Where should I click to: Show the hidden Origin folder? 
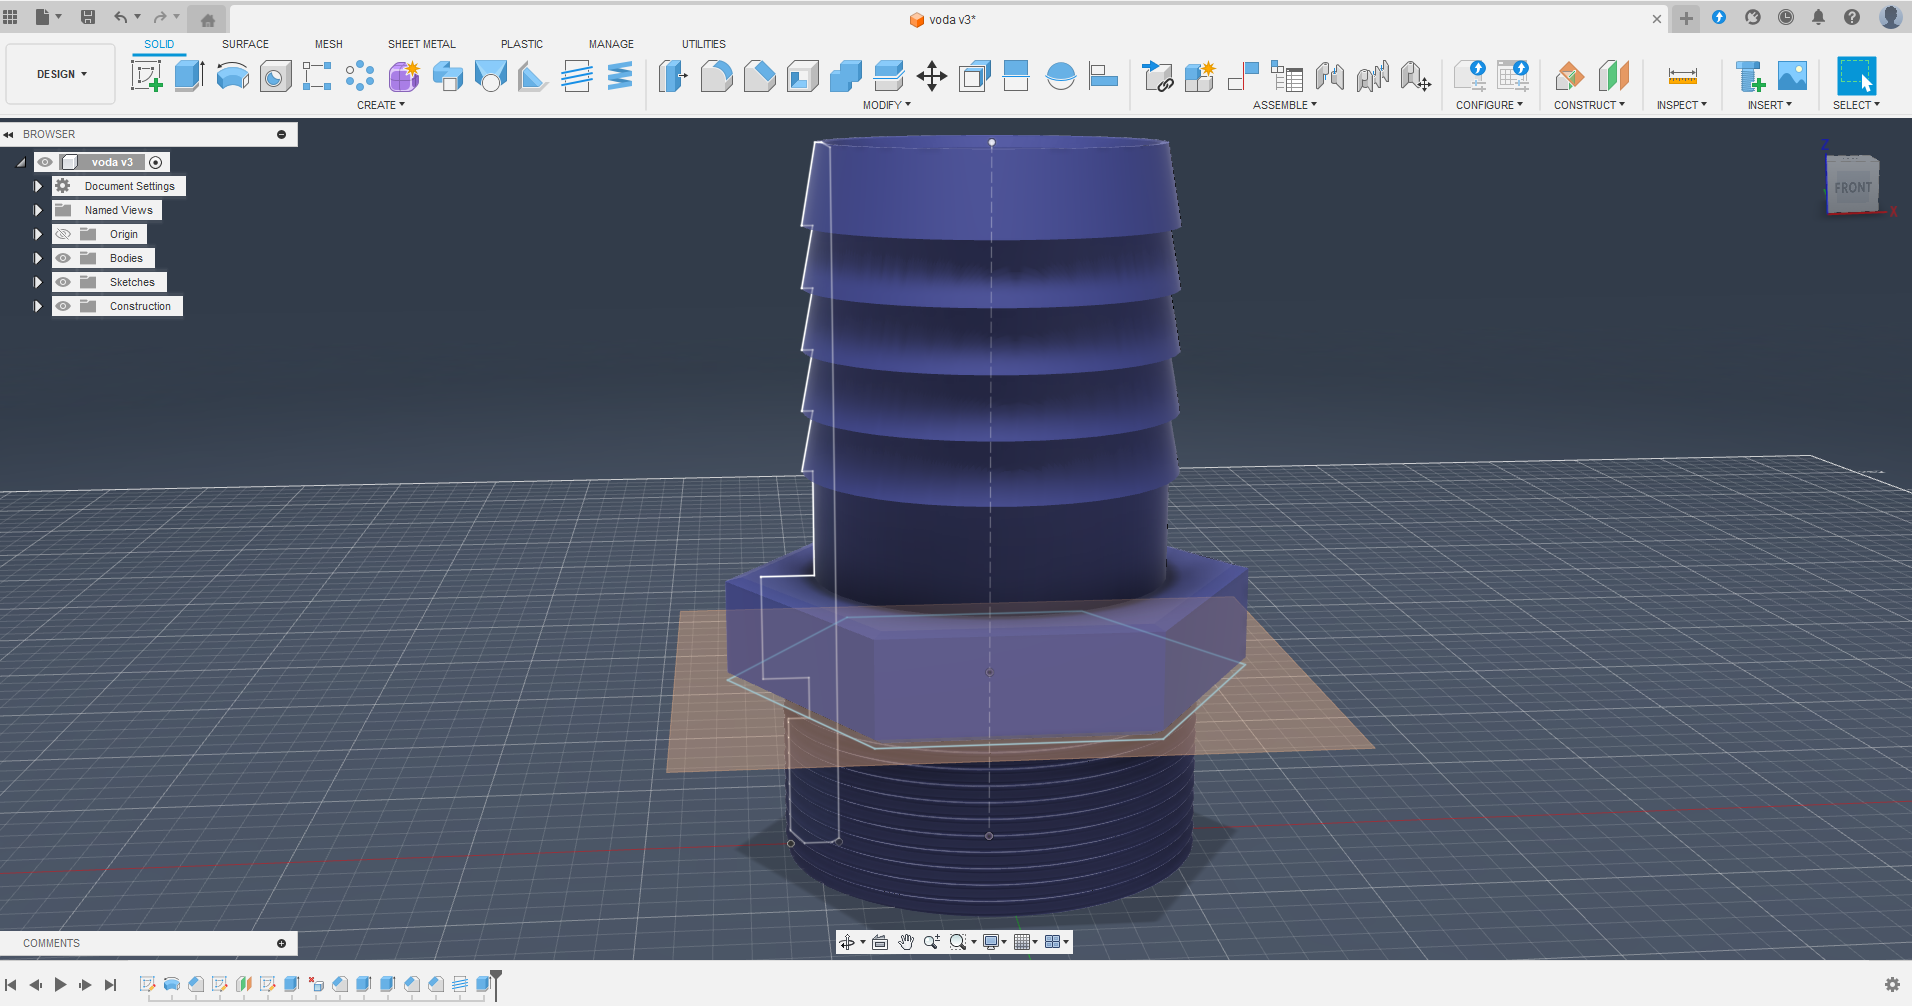[x=63, y=234]
